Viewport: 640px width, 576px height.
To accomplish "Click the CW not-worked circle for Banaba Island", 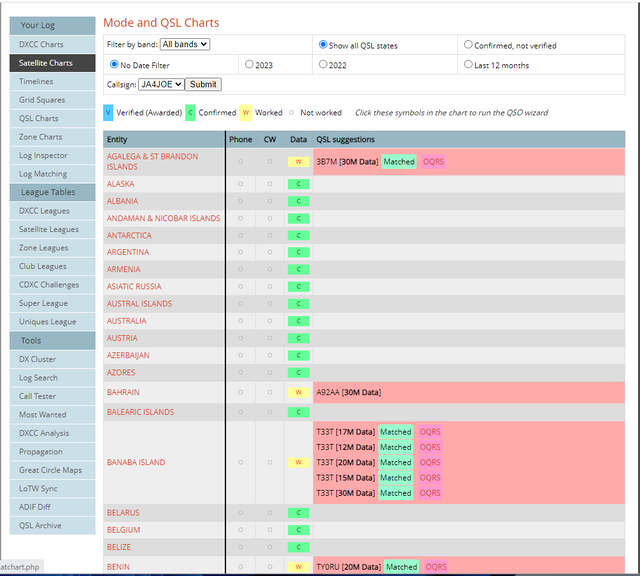I will [270, 463].
